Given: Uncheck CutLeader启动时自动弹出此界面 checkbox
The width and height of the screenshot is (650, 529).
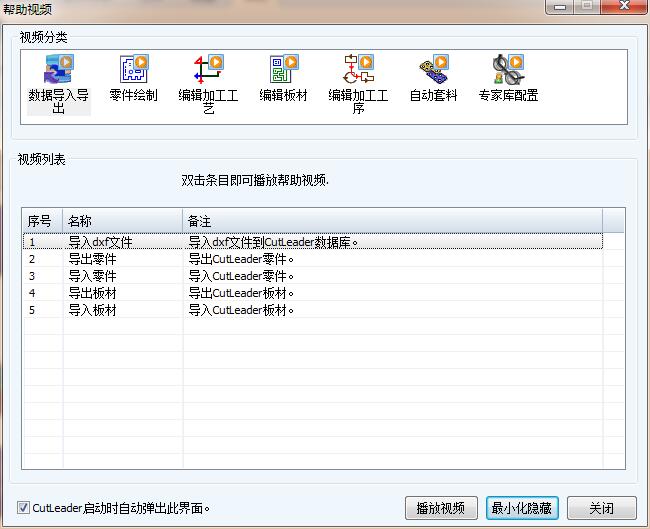Looking at the screenshot, I should (23, 507).
